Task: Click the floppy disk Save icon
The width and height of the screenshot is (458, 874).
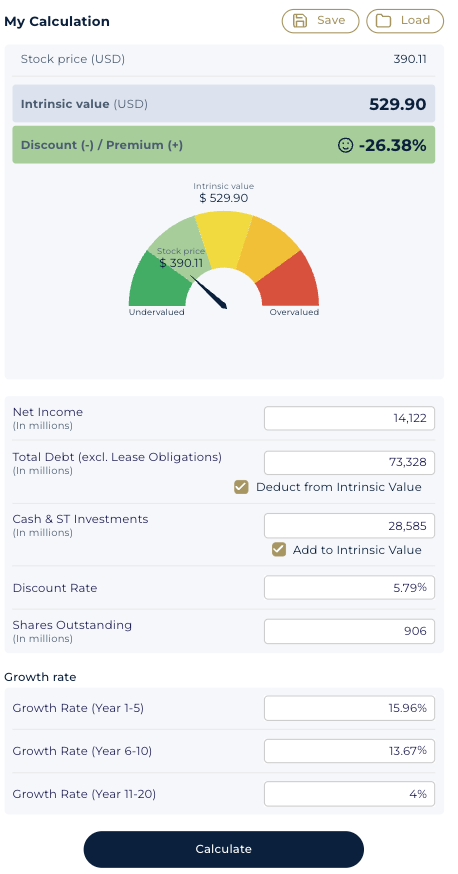Action: (300, 21)
